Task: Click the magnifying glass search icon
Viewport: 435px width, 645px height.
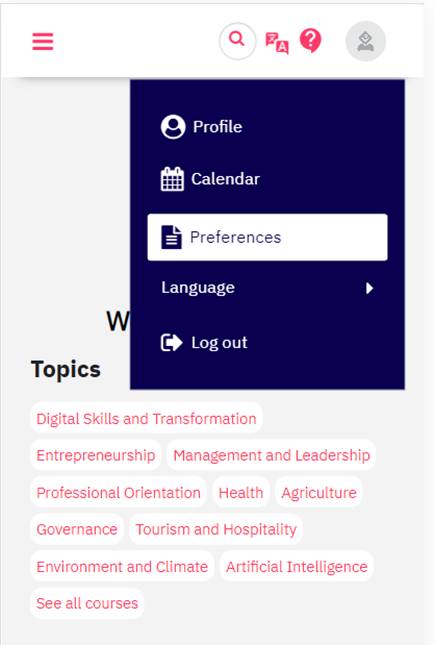Action: [237, 41]
